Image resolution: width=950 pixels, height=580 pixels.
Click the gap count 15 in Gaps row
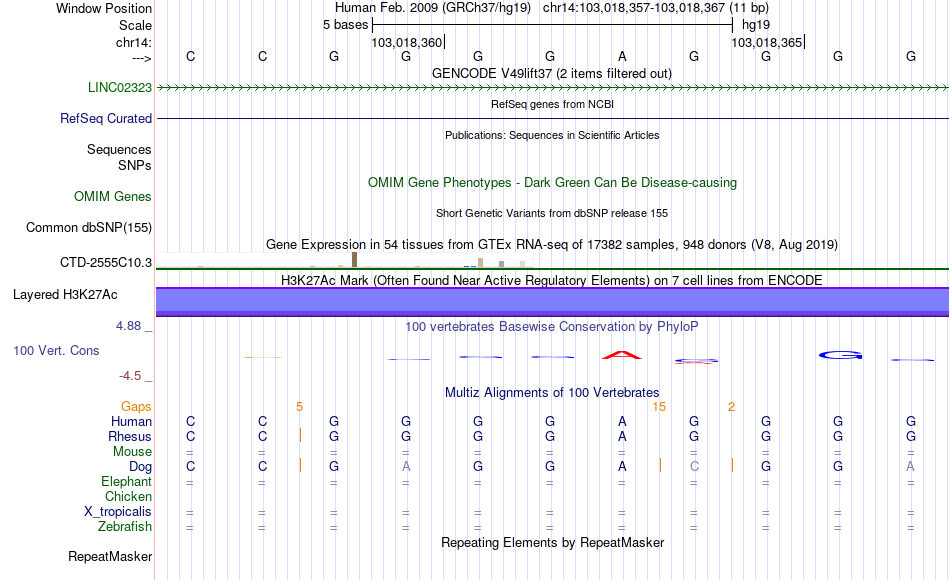click(659, 407)
